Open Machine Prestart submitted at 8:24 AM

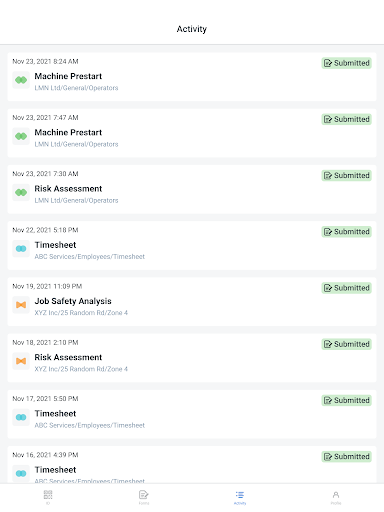click(x=192, y=77)
